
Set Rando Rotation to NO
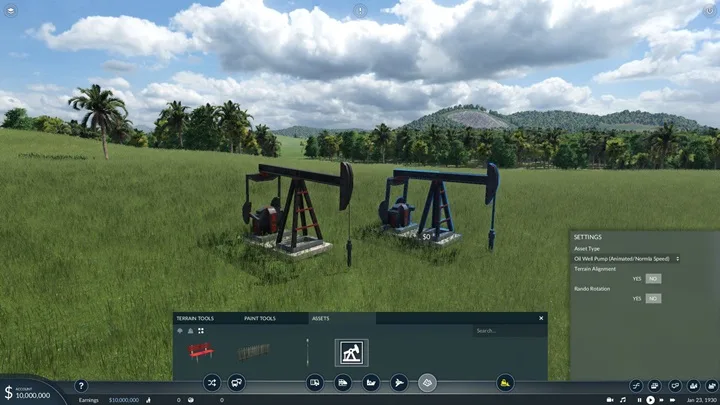pos(653,298)
